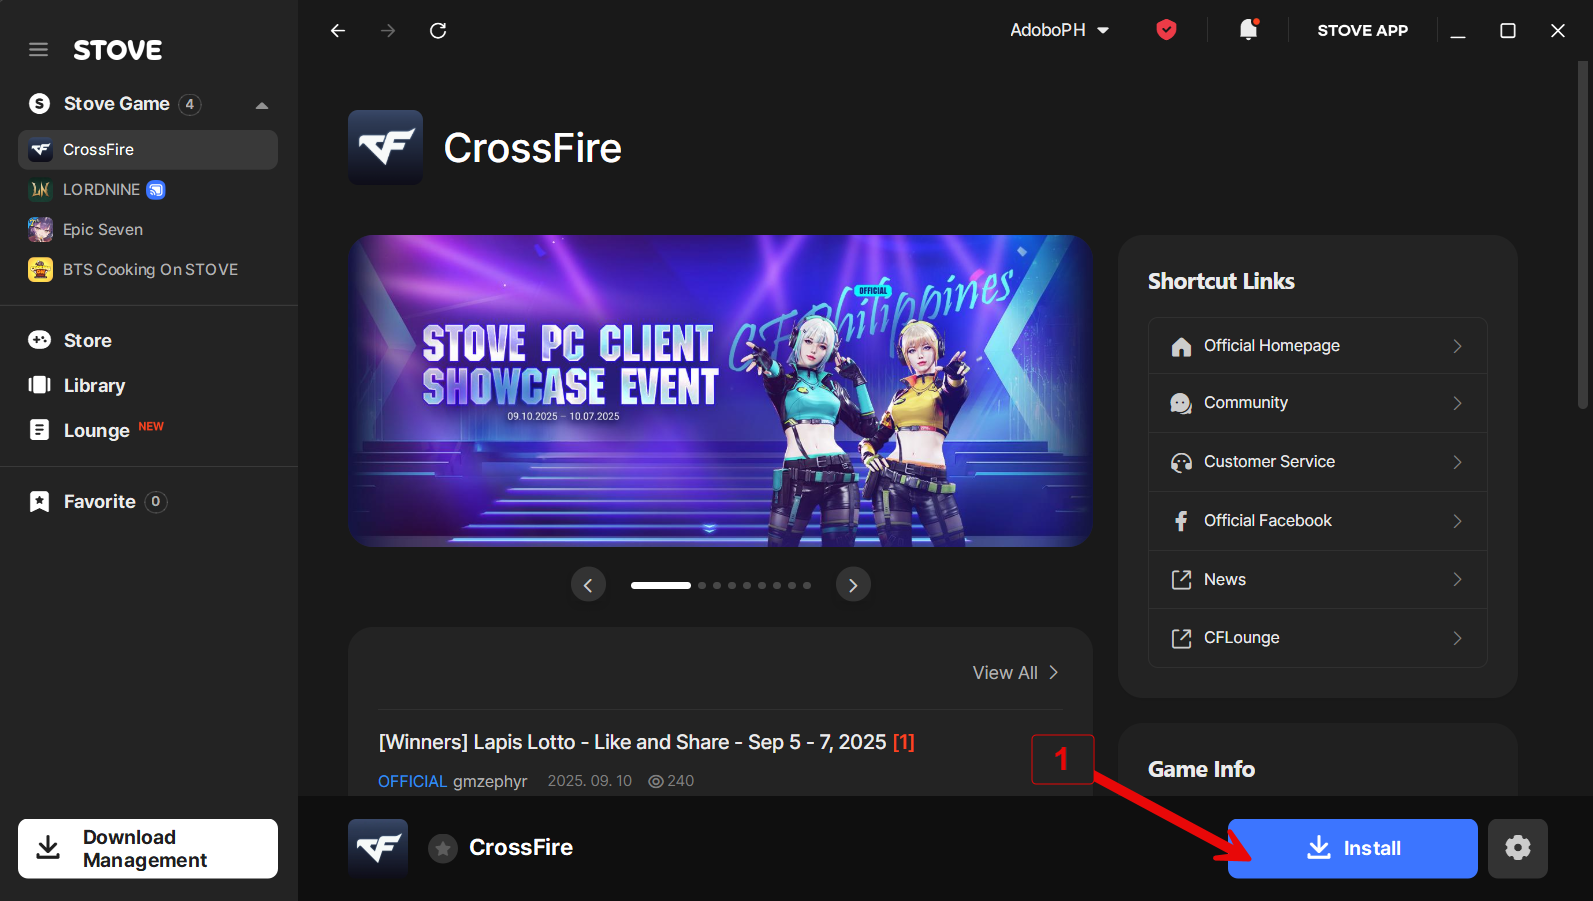This screenshot has height=901, width=1593.
Task: Open Download Management
Action: tap(148, 849)
